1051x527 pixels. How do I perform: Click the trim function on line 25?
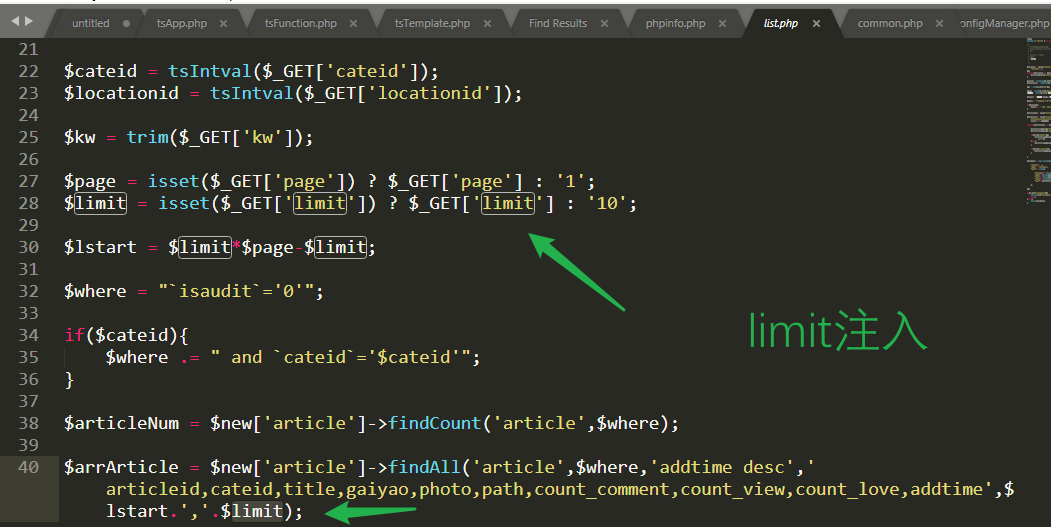[147, 137]
